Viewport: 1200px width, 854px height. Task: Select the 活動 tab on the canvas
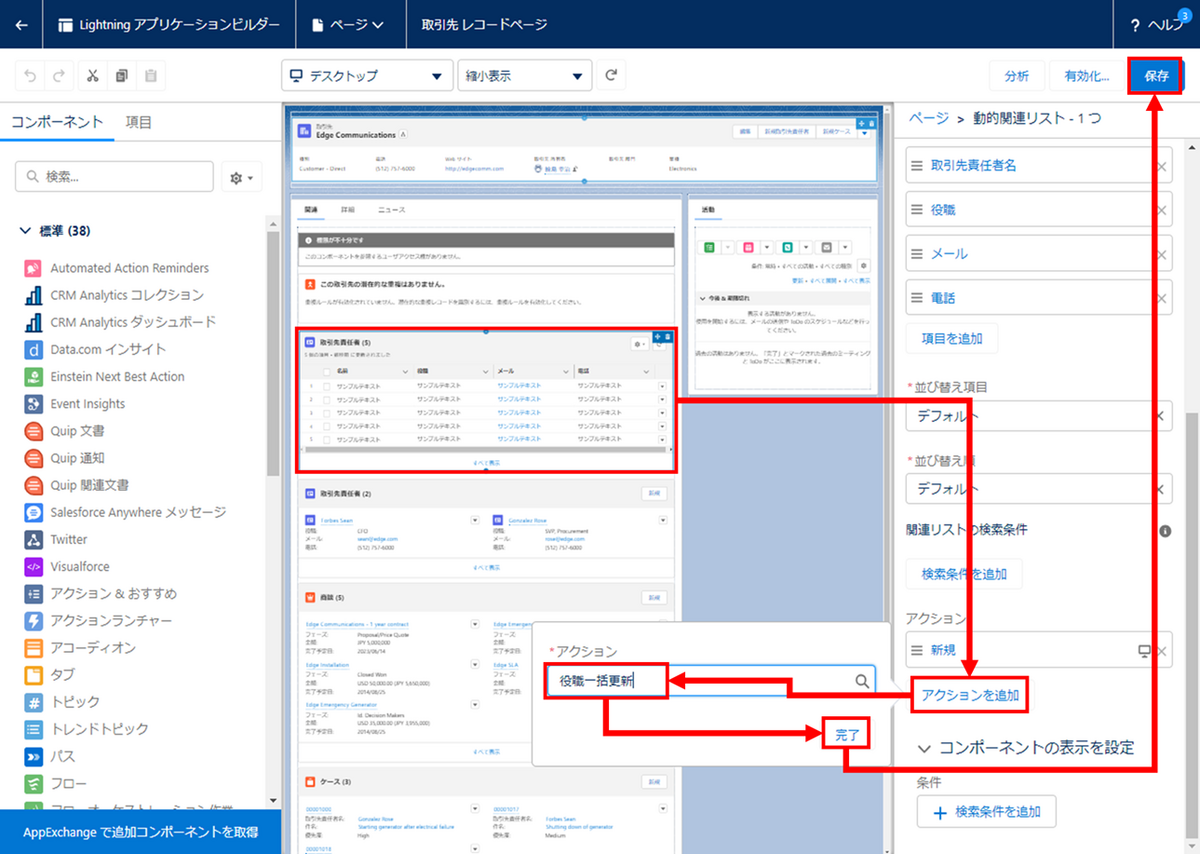708,210
